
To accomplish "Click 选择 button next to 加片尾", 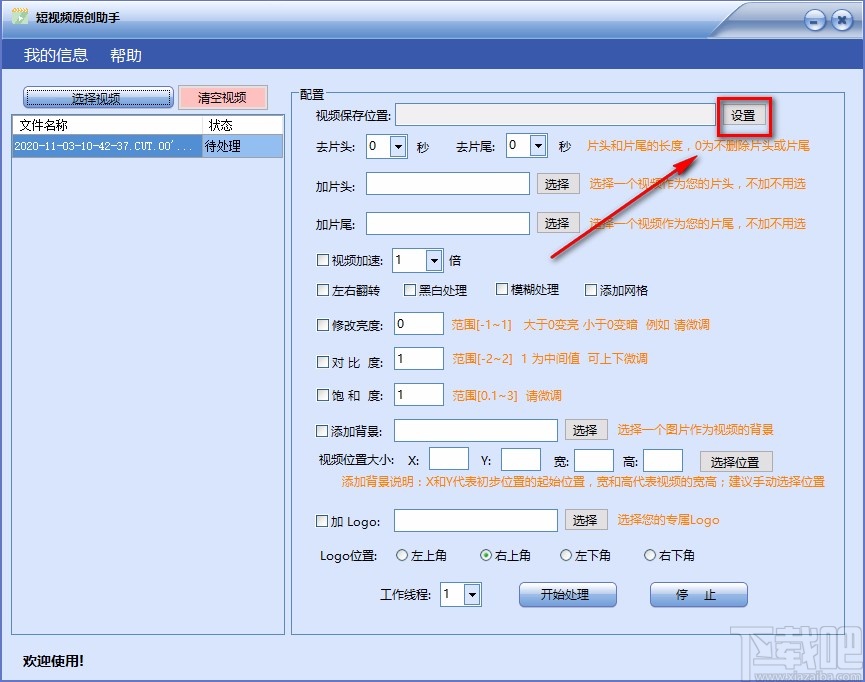I will click(558, 223).
